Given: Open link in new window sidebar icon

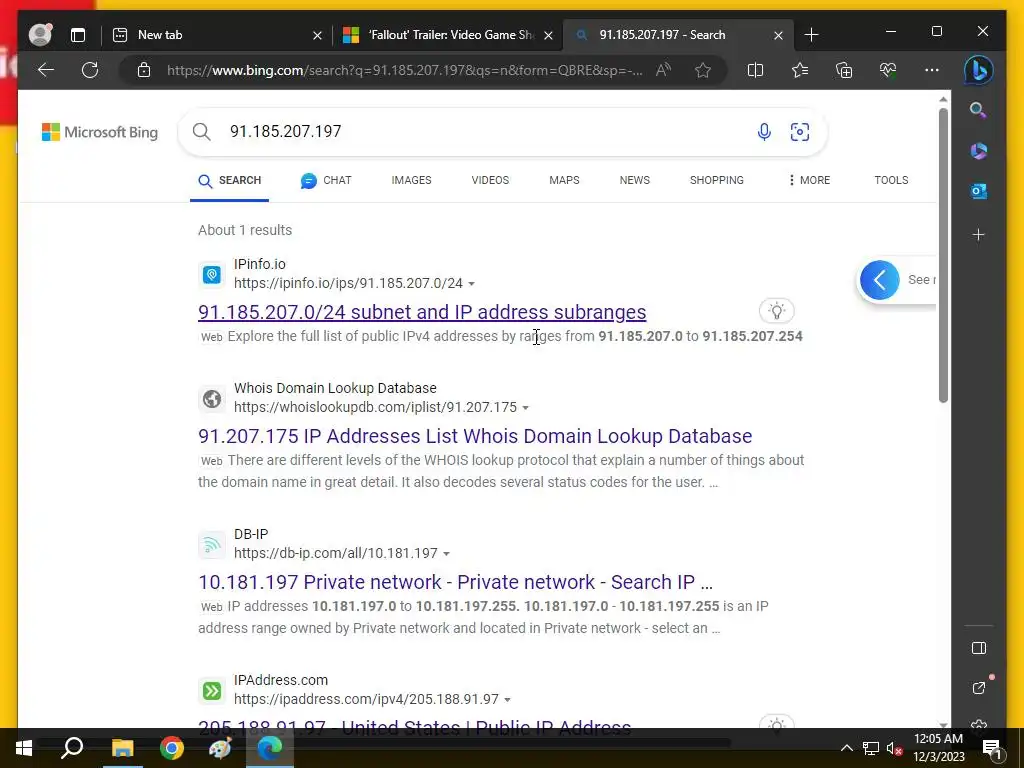Looking at the screenshot, I should [x=978, y=688].
